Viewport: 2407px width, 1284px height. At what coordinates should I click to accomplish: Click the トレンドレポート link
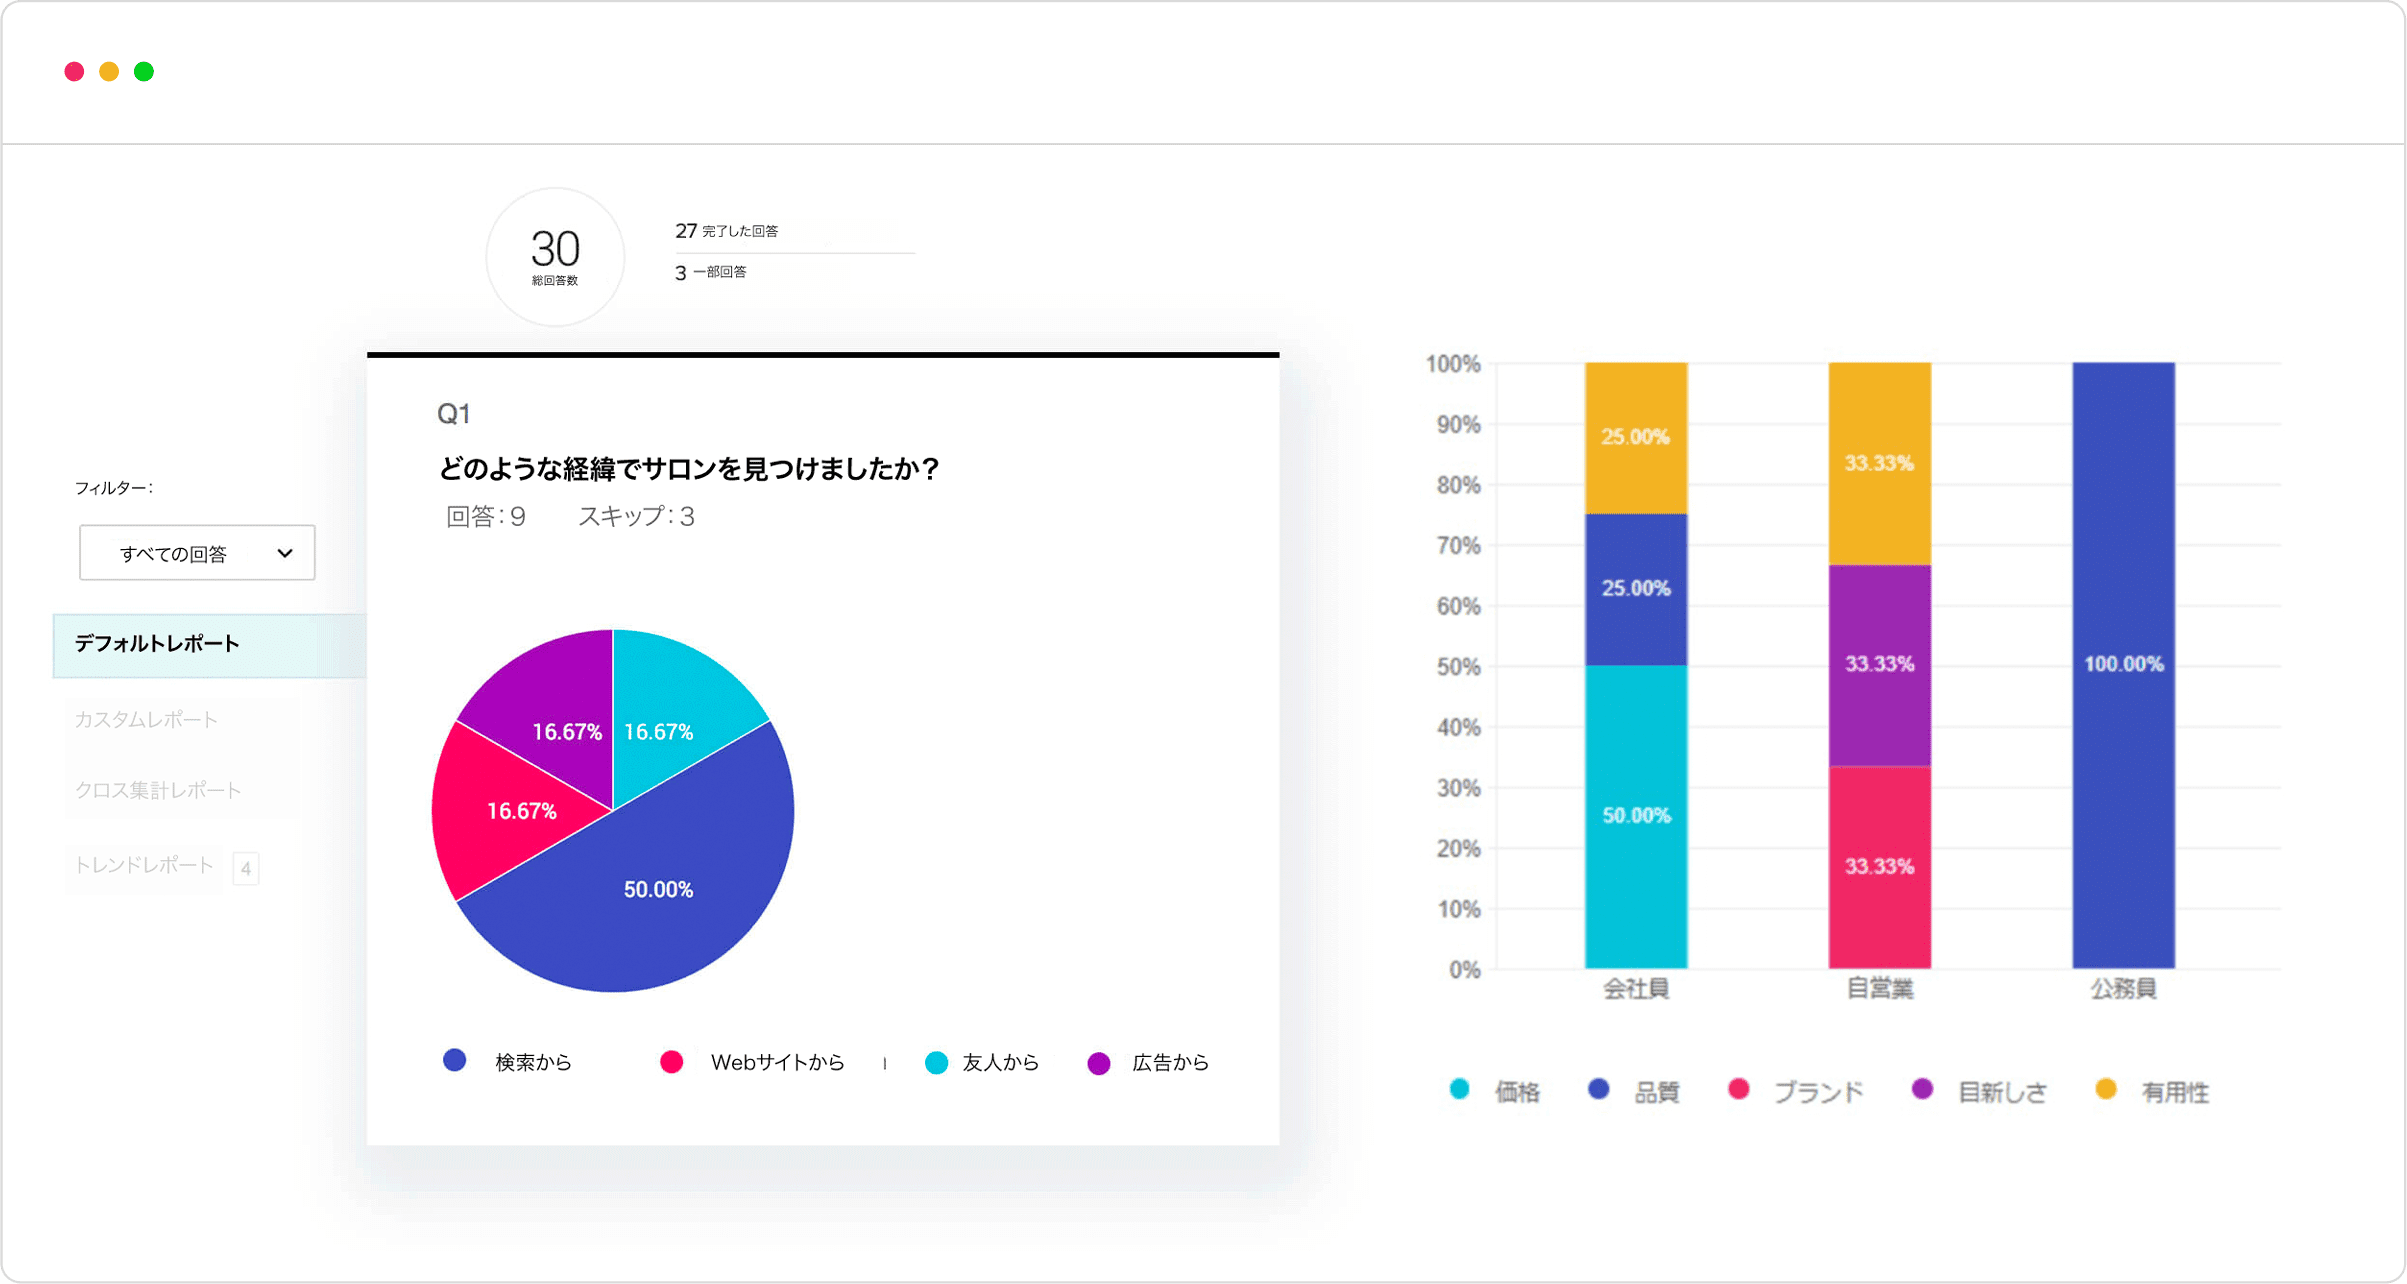pos(145,865)
